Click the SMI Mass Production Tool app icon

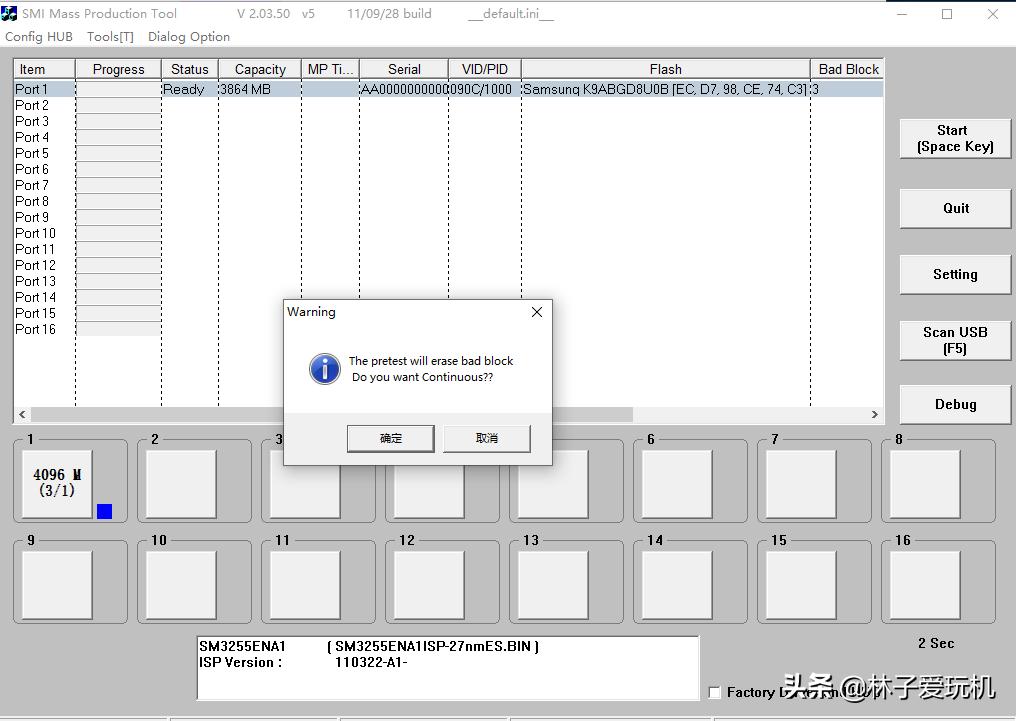pos(9,13)
